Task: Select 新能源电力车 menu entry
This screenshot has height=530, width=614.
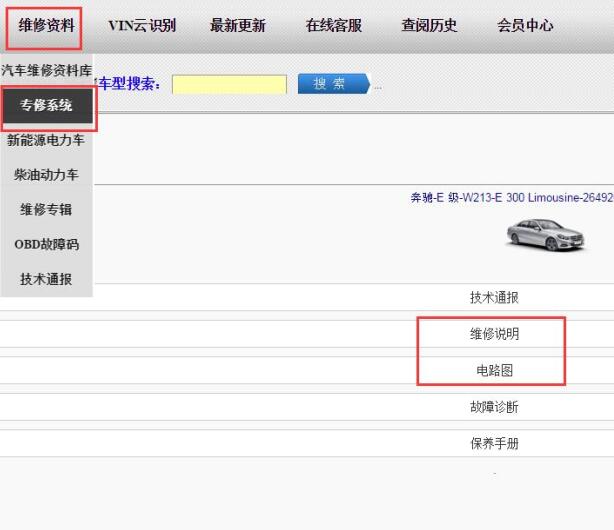Action: point(46,140)
